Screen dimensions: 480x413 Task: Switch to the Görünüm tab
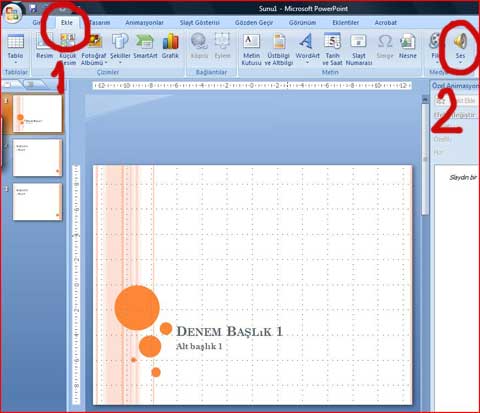pyautogui.click(x=302, y=23)
